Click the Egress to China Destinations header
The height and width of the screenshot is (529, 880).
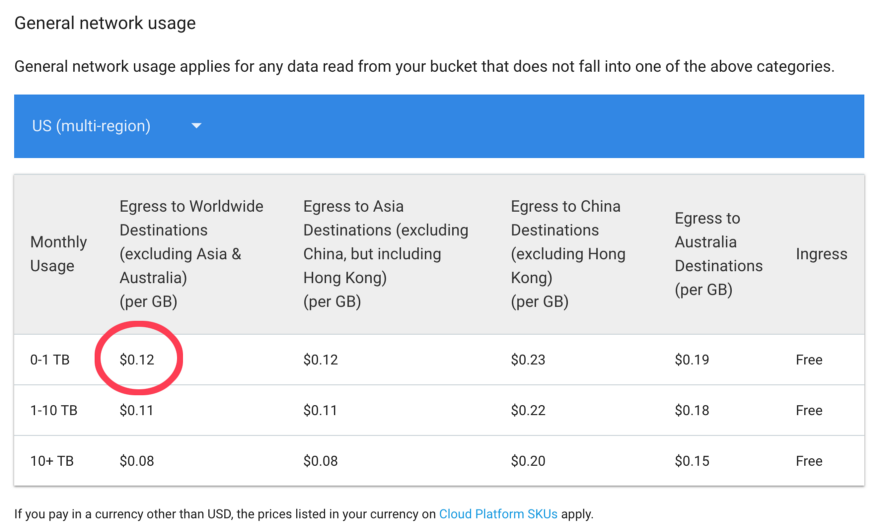pyautogui.click(x=567, y=254)
